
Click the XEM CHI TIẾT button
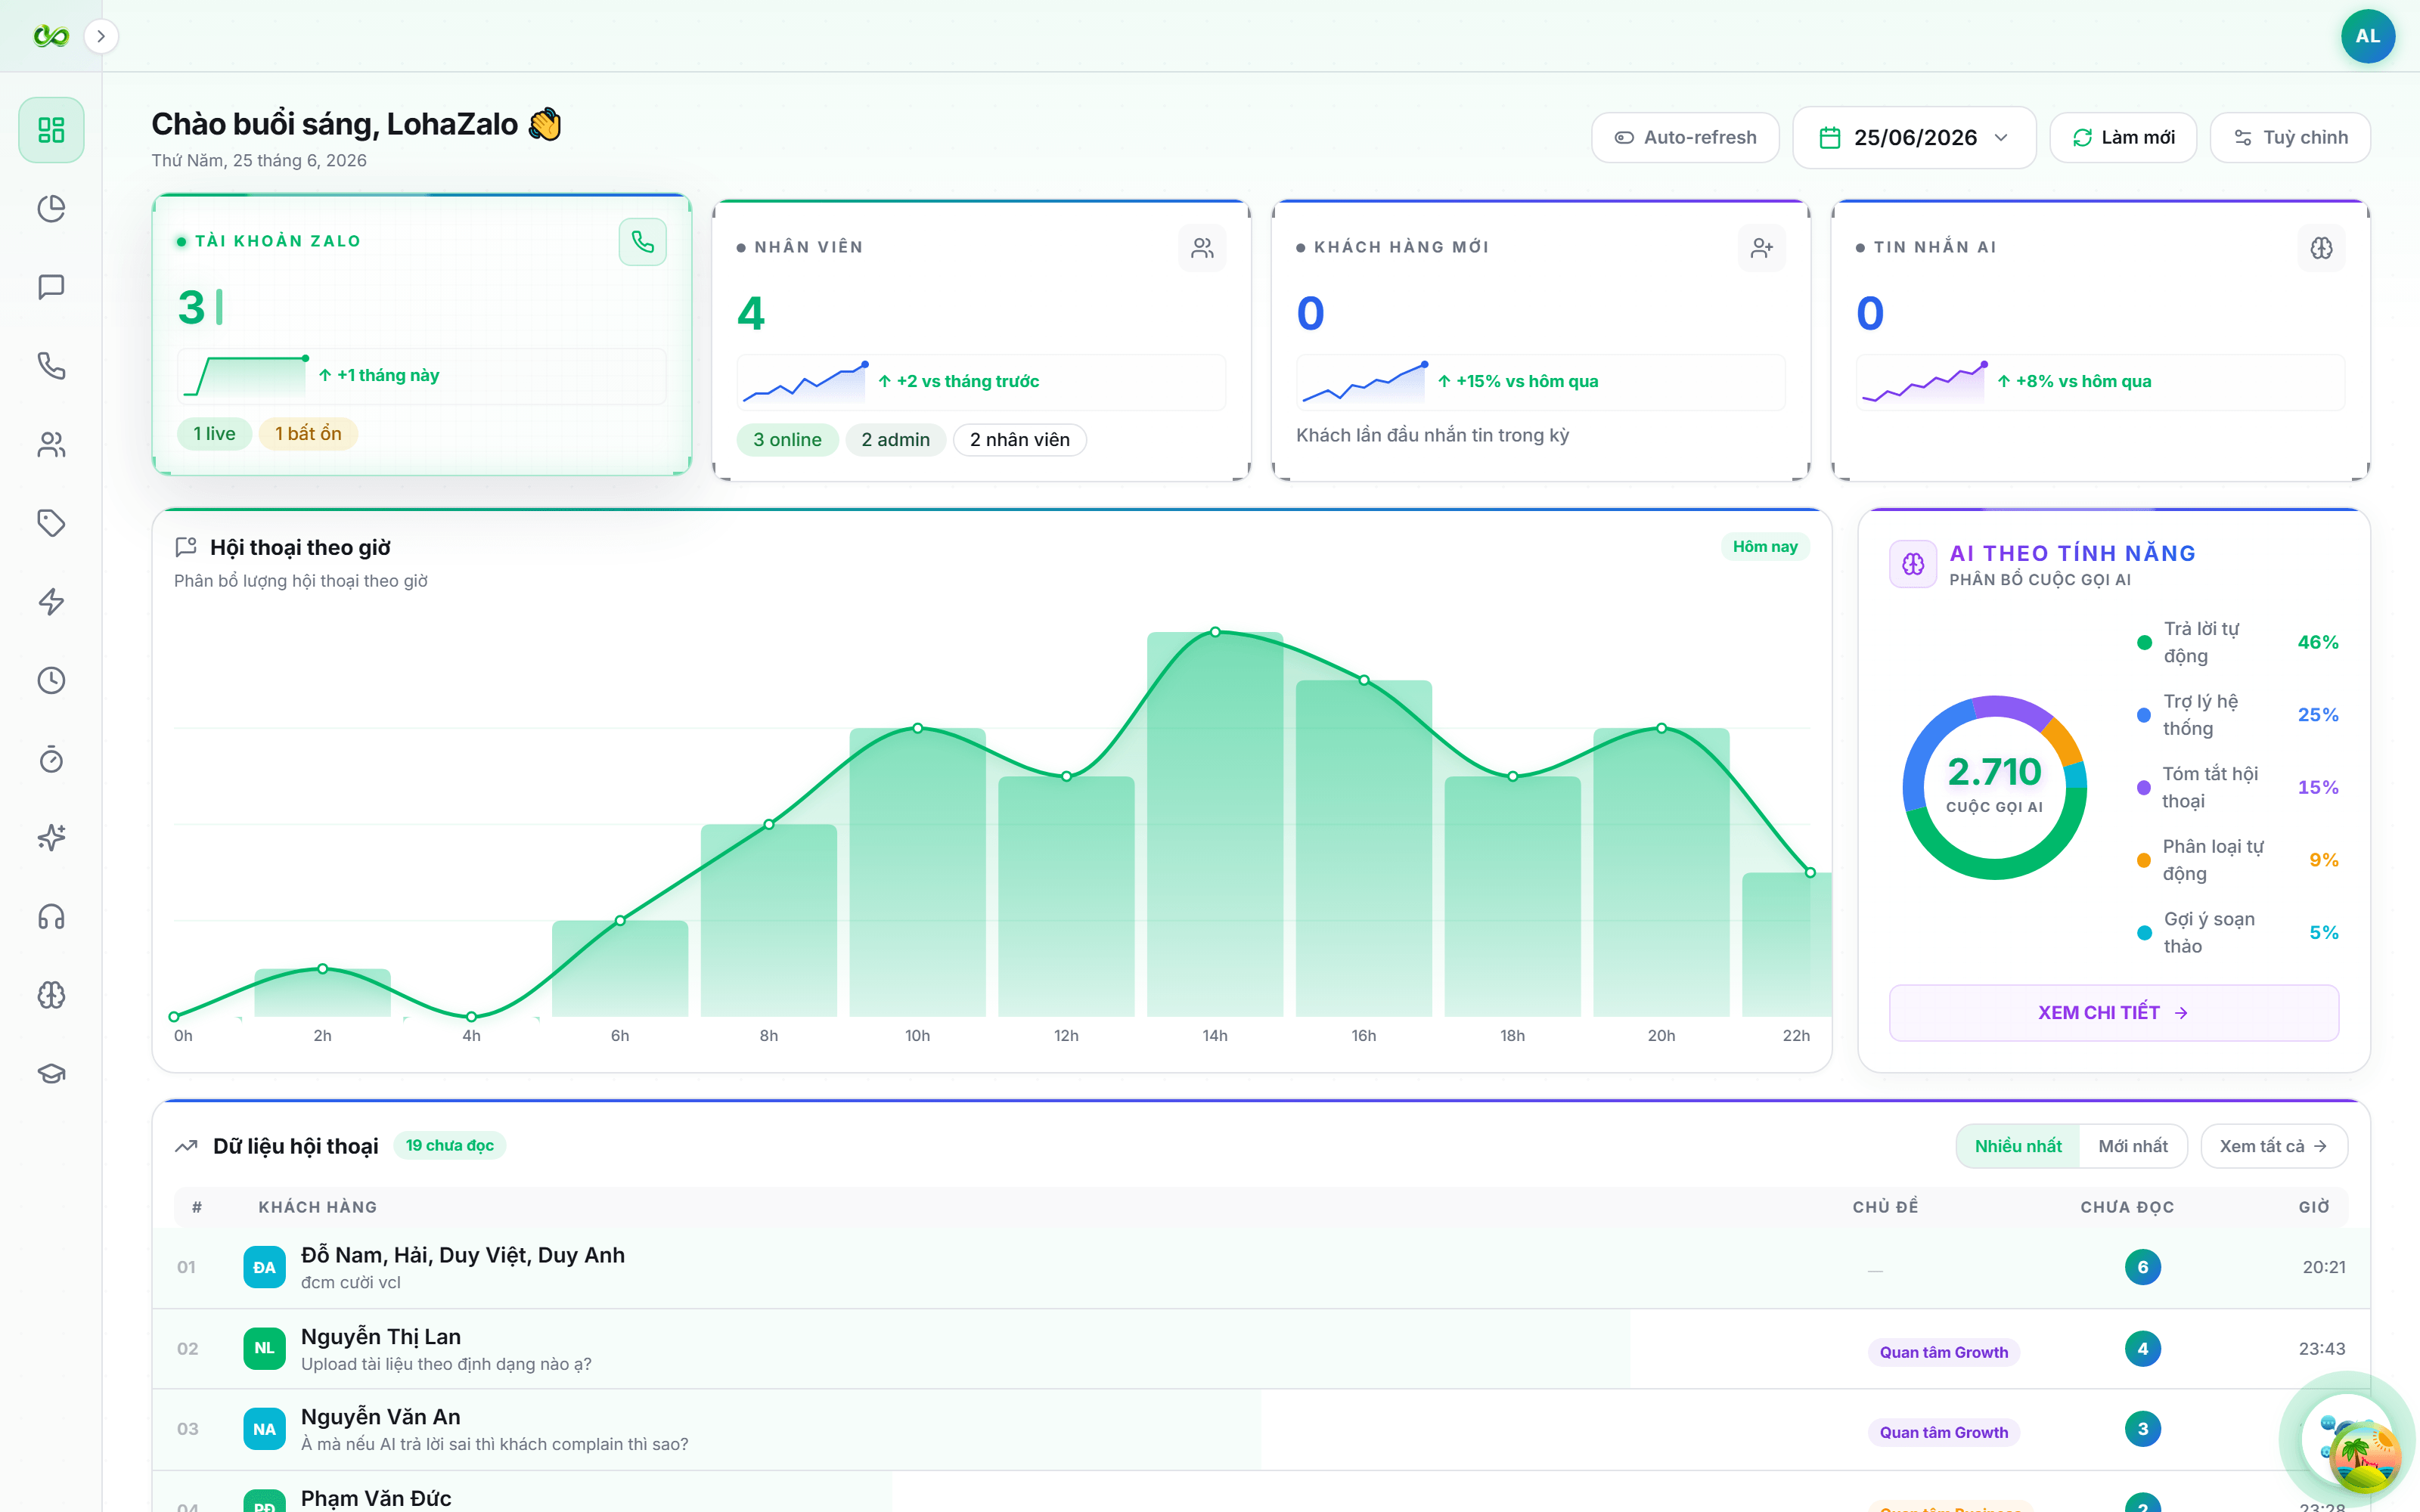(x=2113, y=1013)
